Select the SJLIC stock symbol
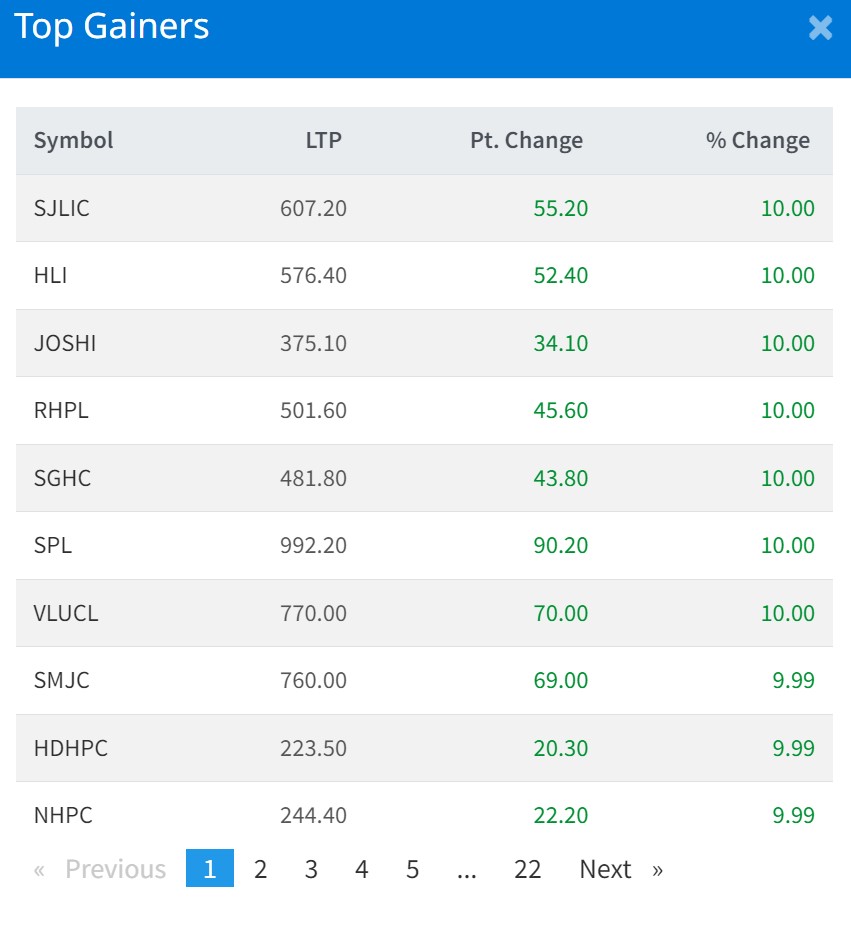Image resolution: width=851 pixels, height=938 pixels. (x=62, y=208)
